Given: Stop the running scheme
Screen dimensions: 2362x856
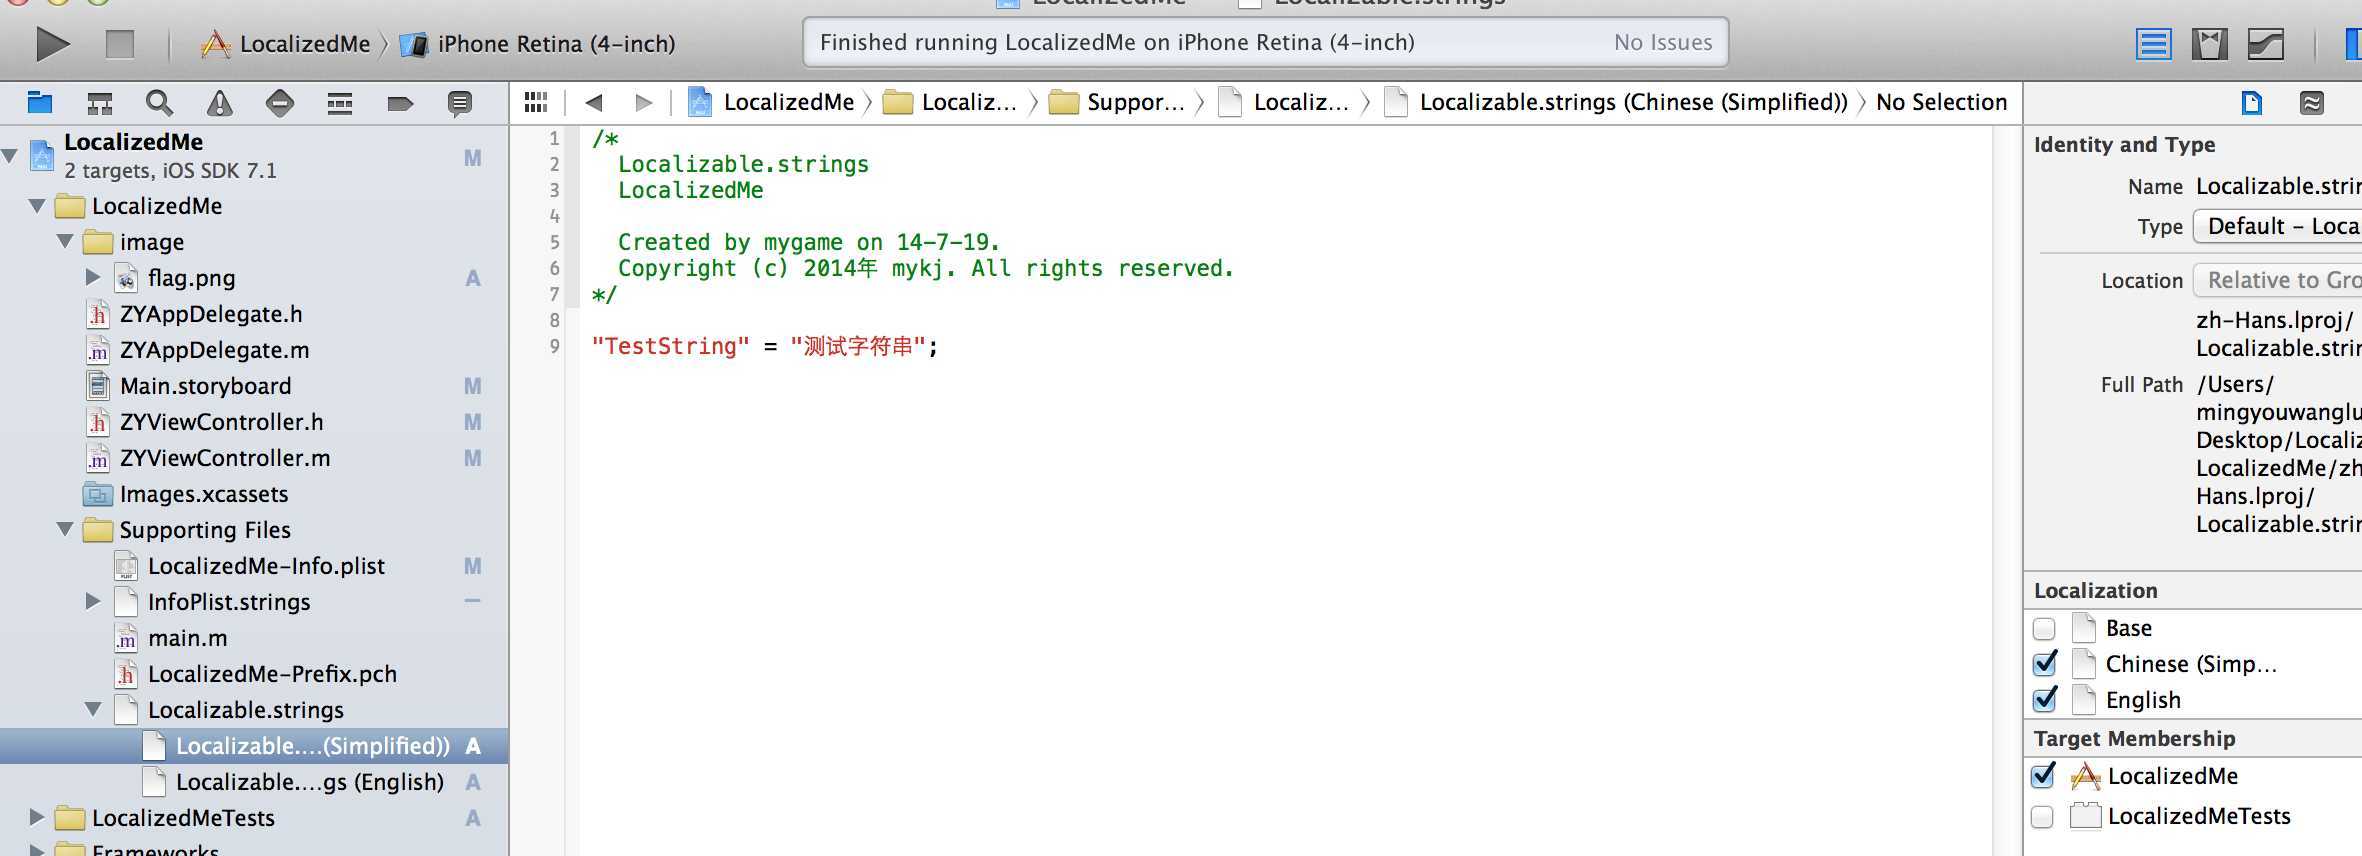Looking at the screenshot, I should (x=120, y=44).
